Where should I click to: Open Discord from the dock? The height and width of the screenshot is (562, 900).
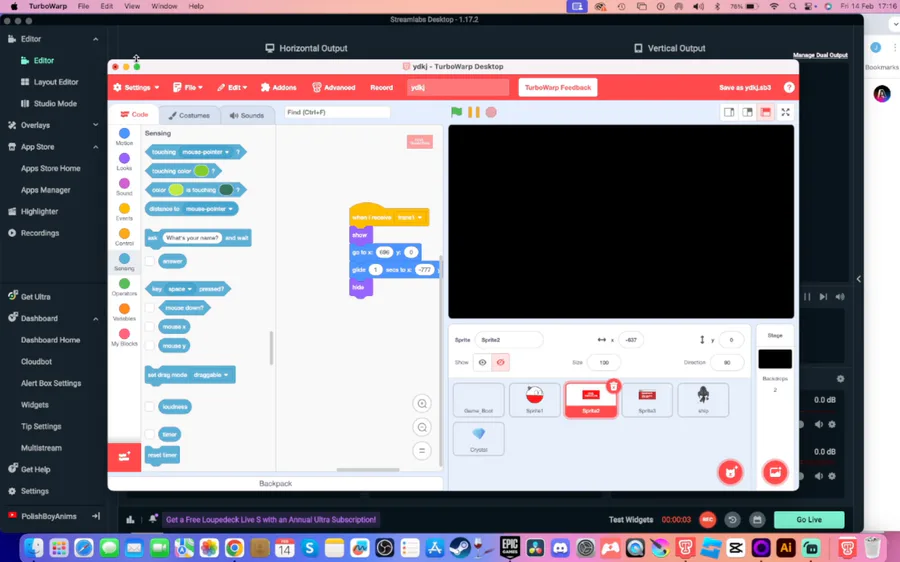click(x=560, y=548)
